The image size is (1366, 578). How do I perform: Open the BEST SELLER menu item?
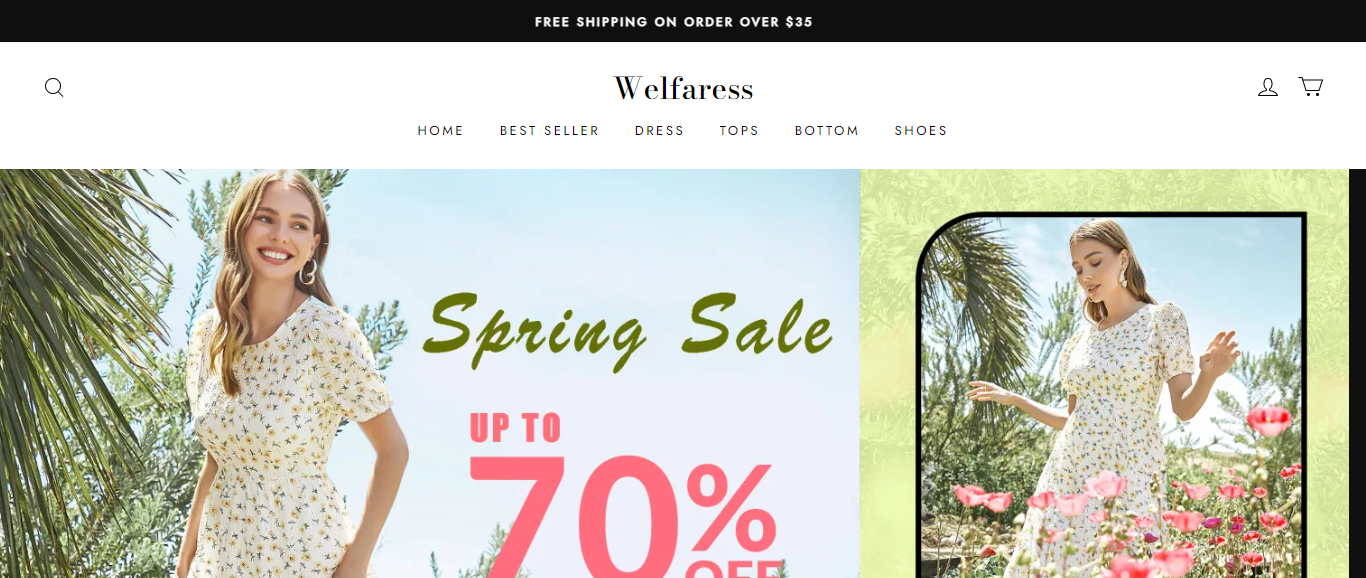coord(549,131)
